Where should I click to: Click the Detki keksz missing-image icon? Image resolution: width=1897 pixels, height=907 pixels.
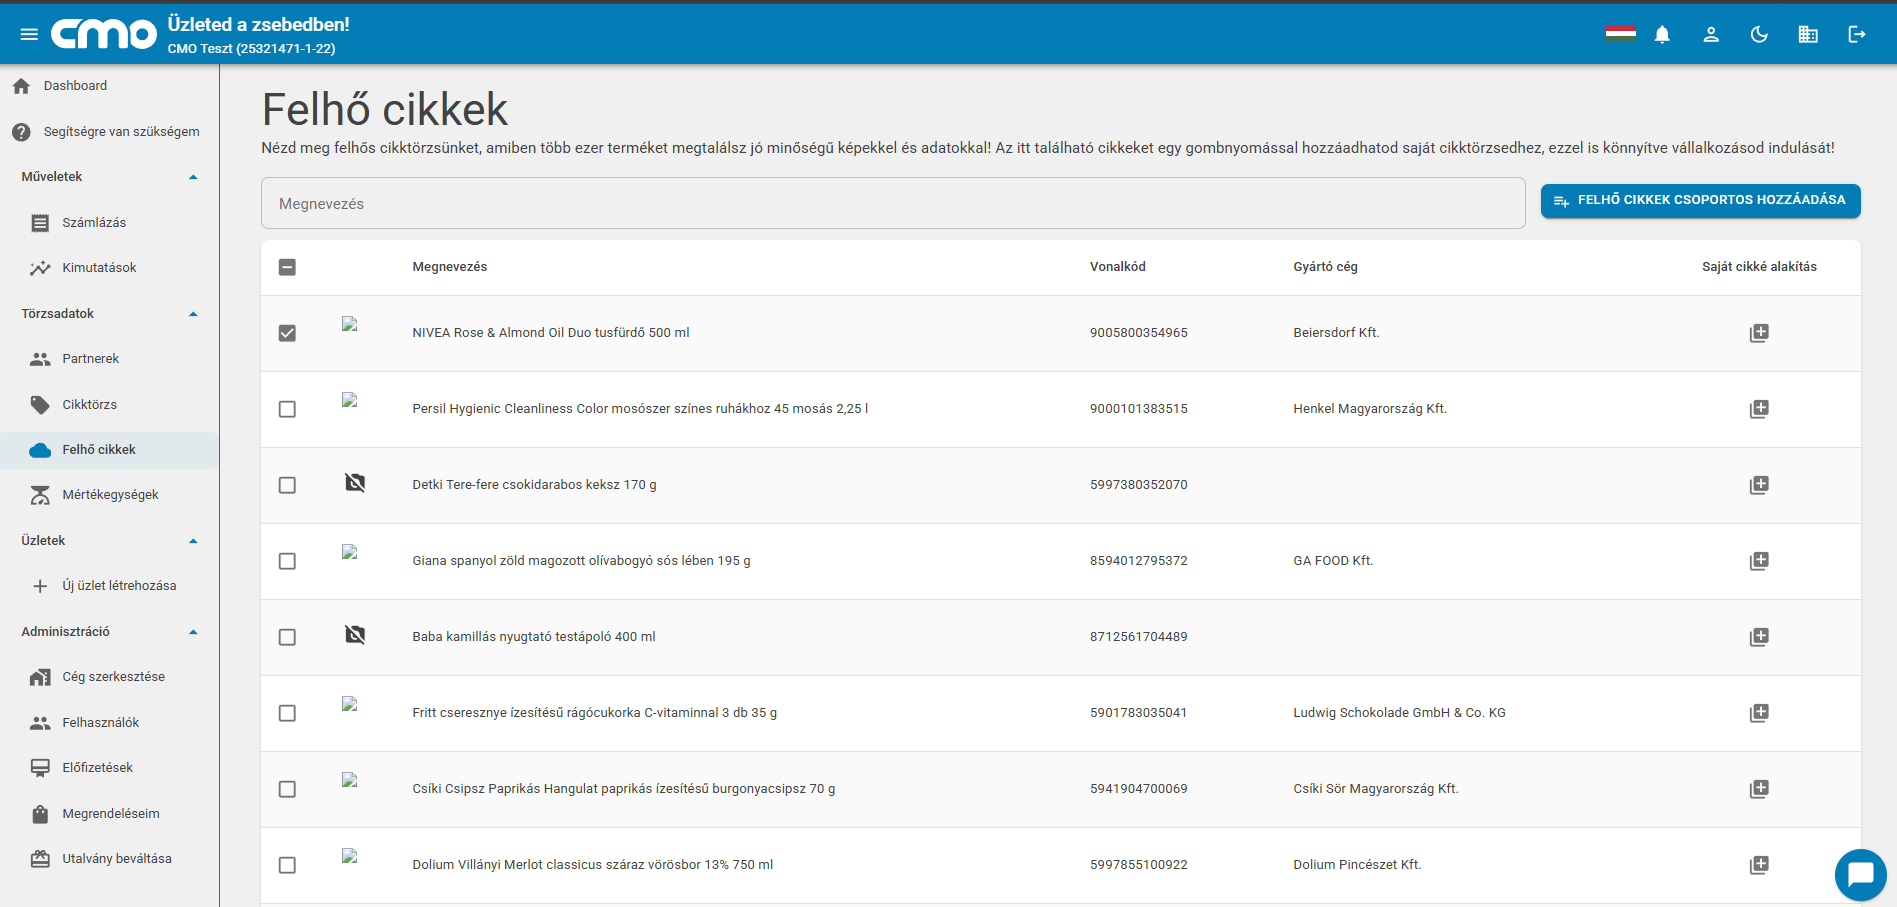pyautogui.click(x=355, y=484)
